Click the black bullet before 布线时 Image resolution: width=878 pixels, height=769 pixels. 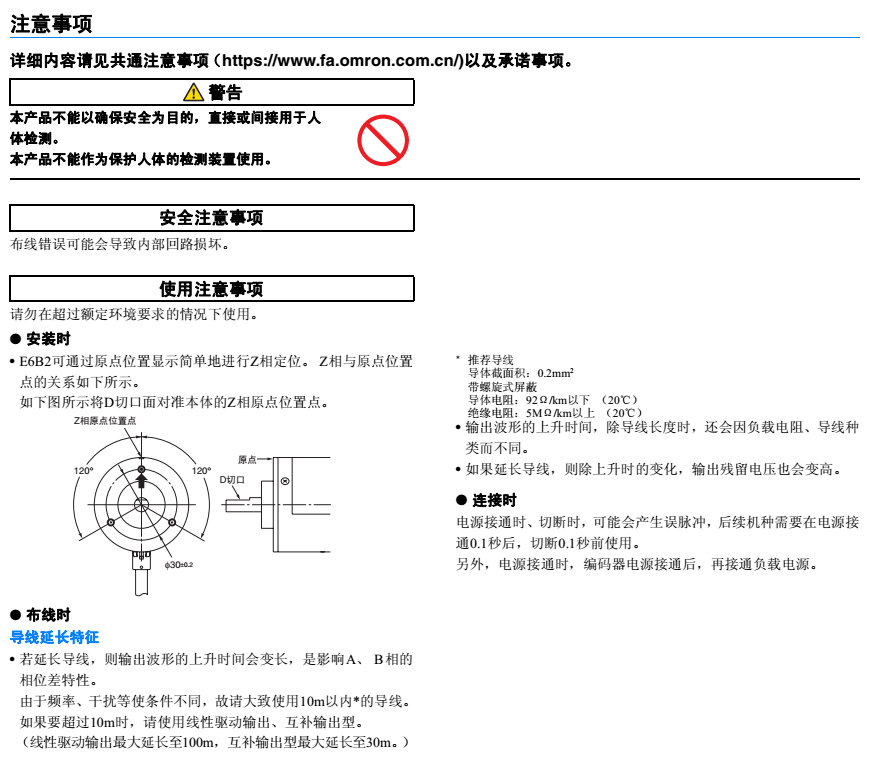(x=15, y=614)
